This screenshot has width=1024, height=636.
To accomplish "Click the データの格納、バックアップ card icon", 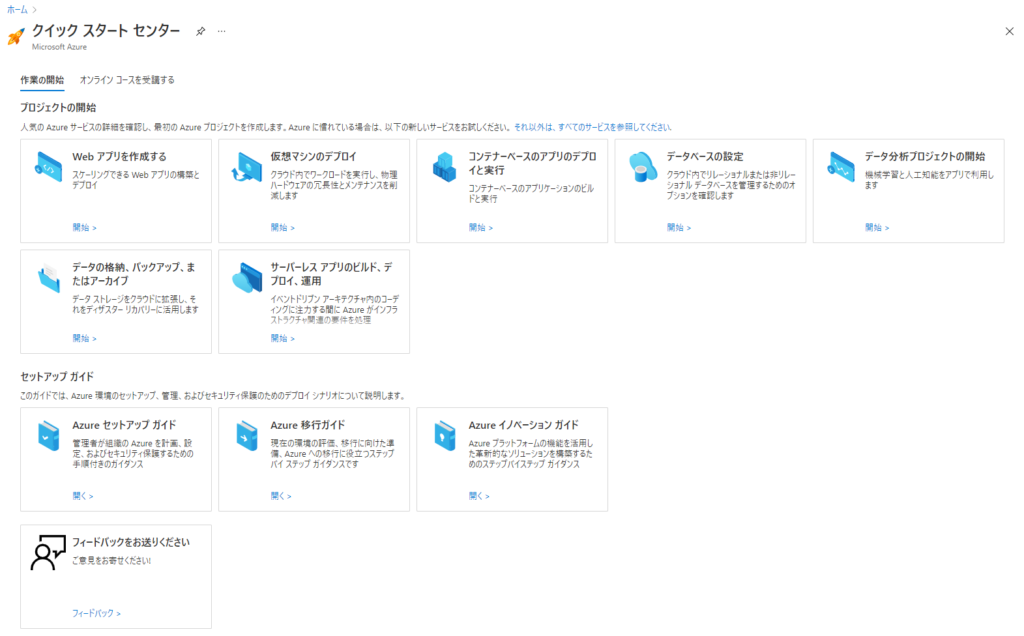I will click(x=48, y=278).
